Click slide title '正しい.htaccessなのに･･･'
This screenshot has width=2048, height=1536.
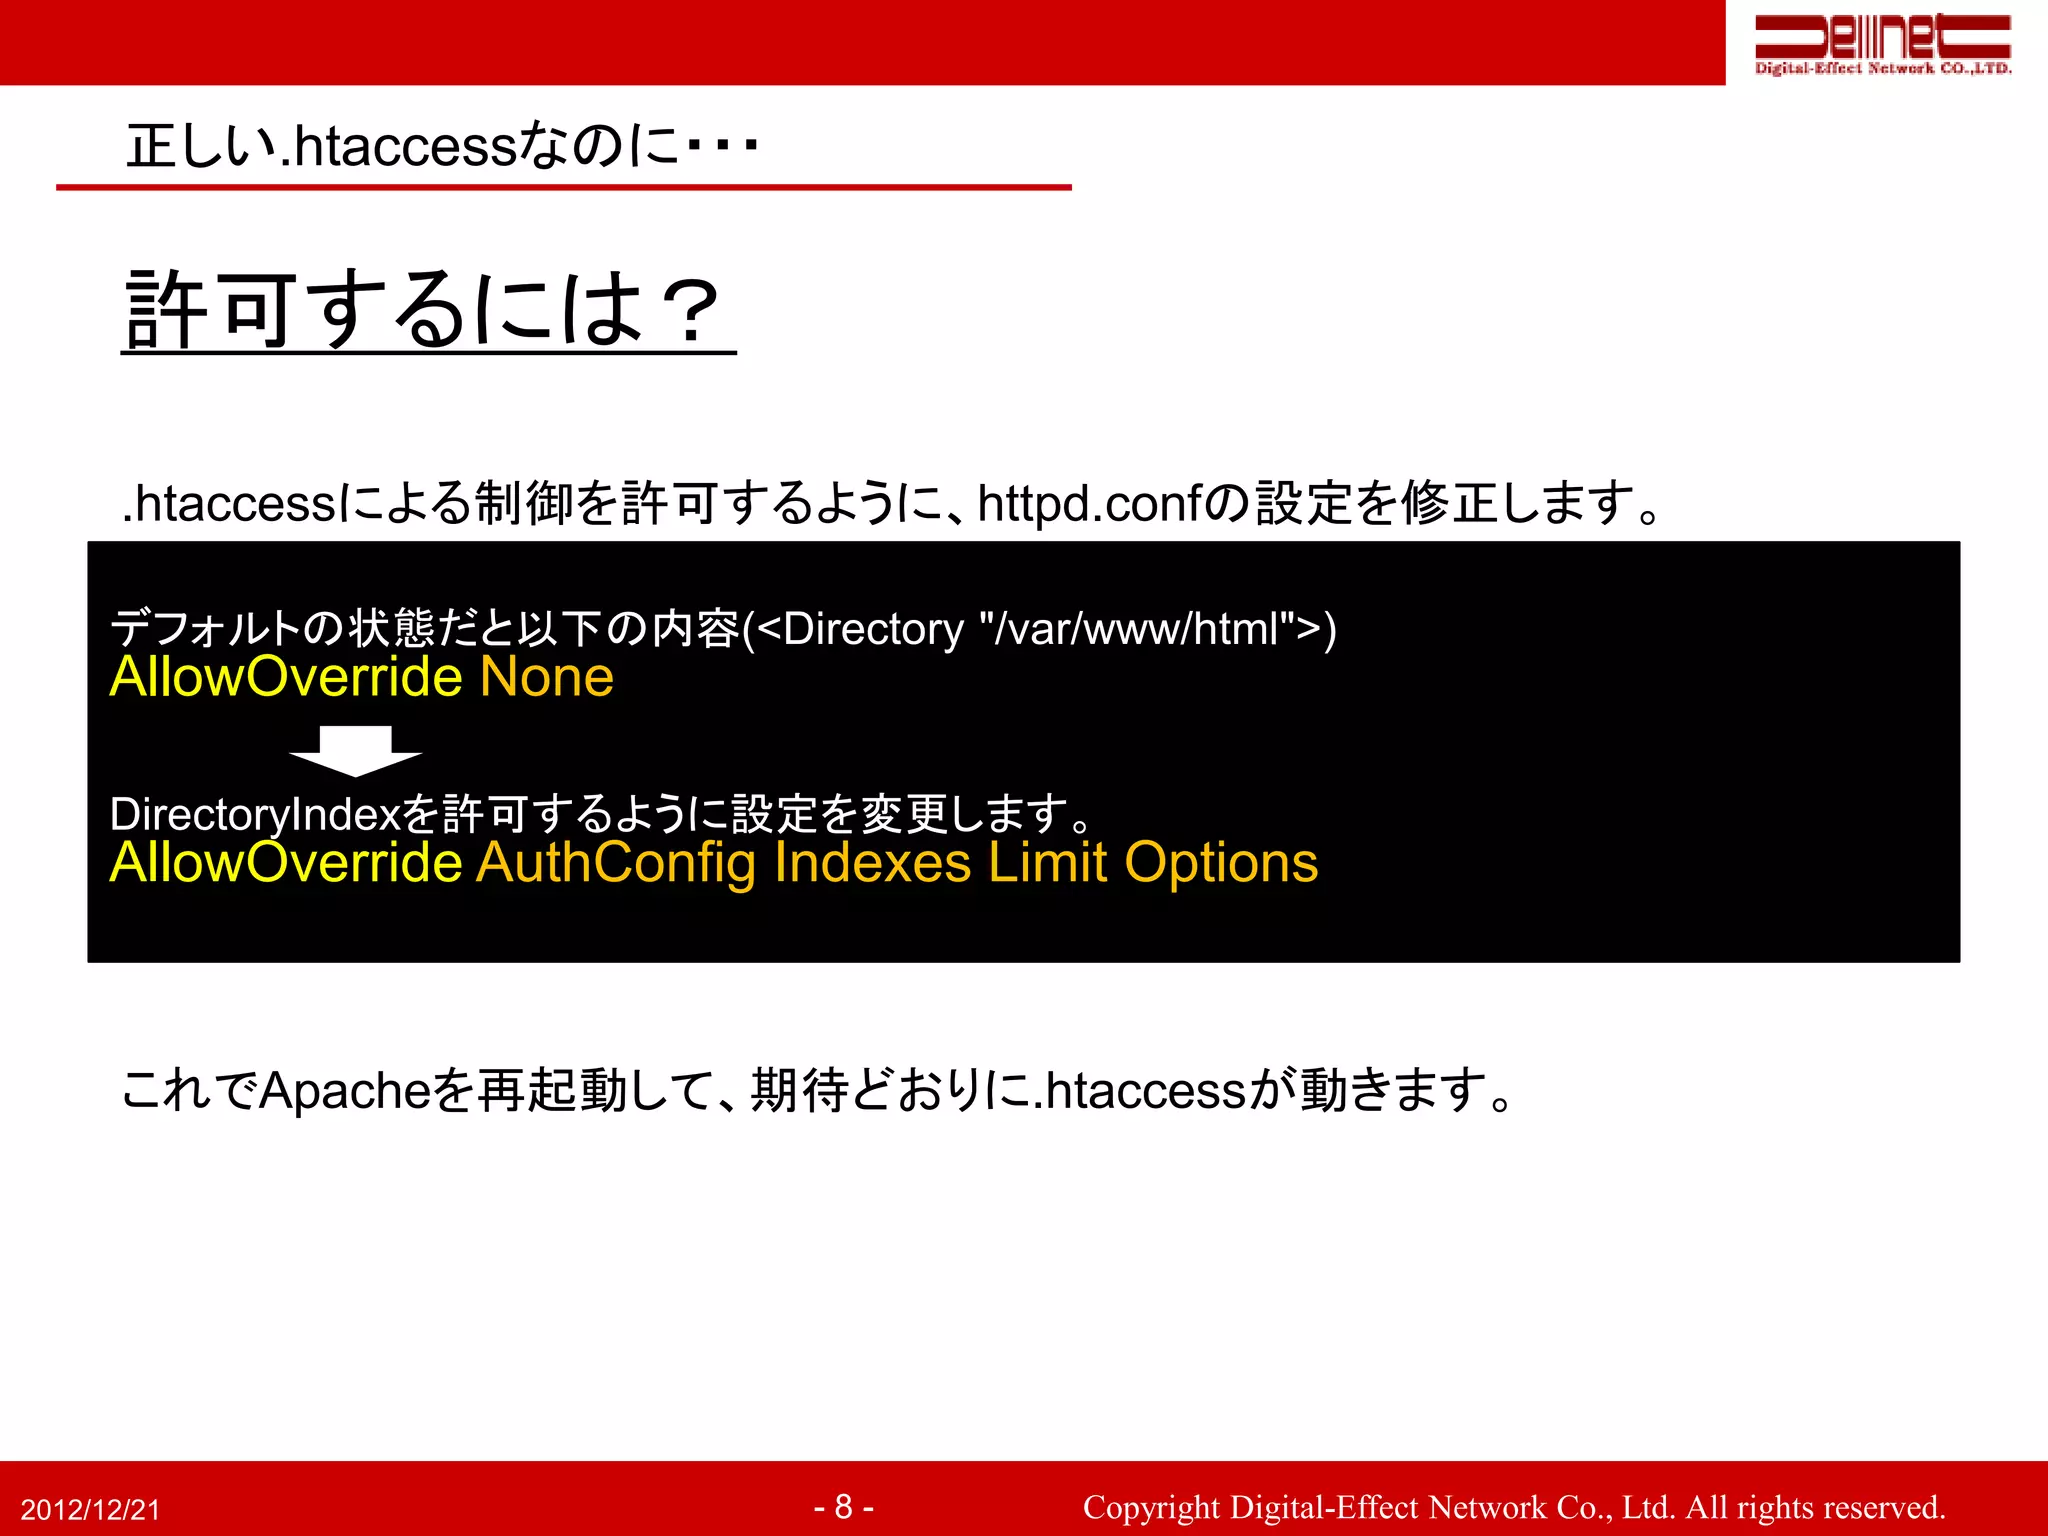tap(442, 146)
